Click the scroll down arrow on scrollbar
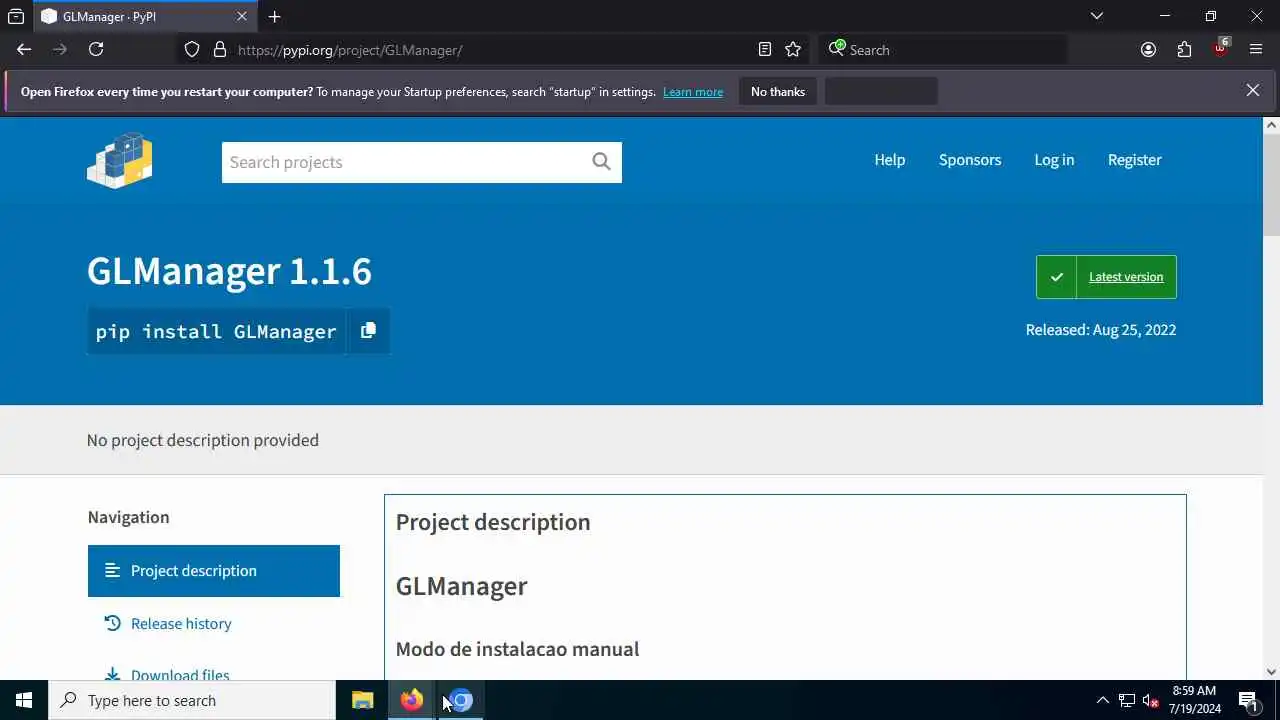Screen dimensions: 1280x720 coord(1271,672)
